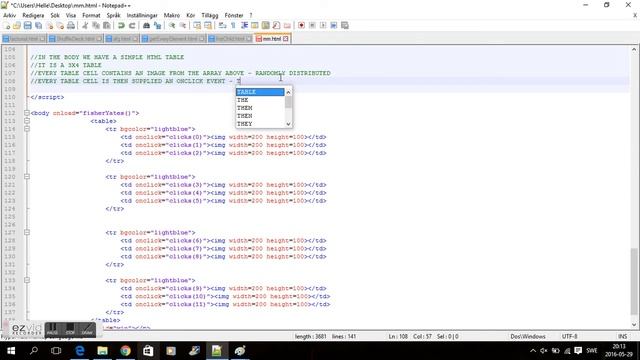640x360 pixels.
Task: Click the UTF-8 encoding status field
Action: pyautogui.click(x=569, y=336)
